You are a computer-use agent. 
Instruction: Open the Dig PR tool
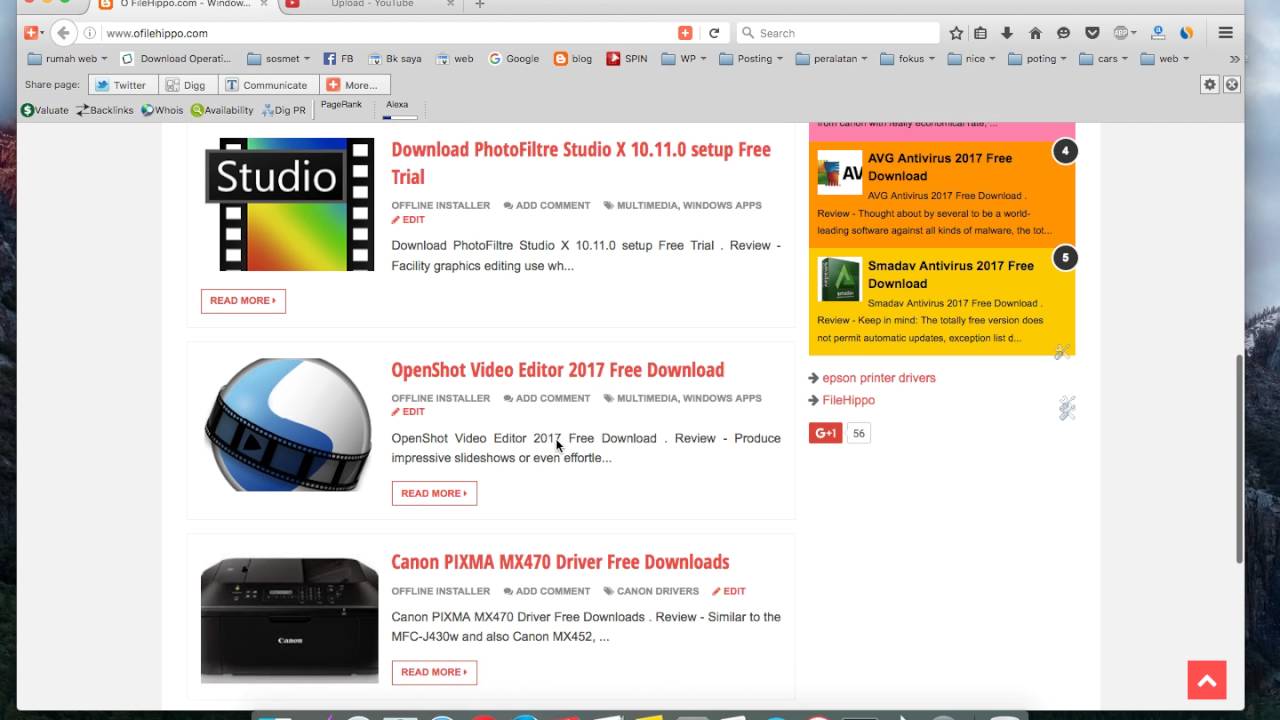click(x=284, y=110)
